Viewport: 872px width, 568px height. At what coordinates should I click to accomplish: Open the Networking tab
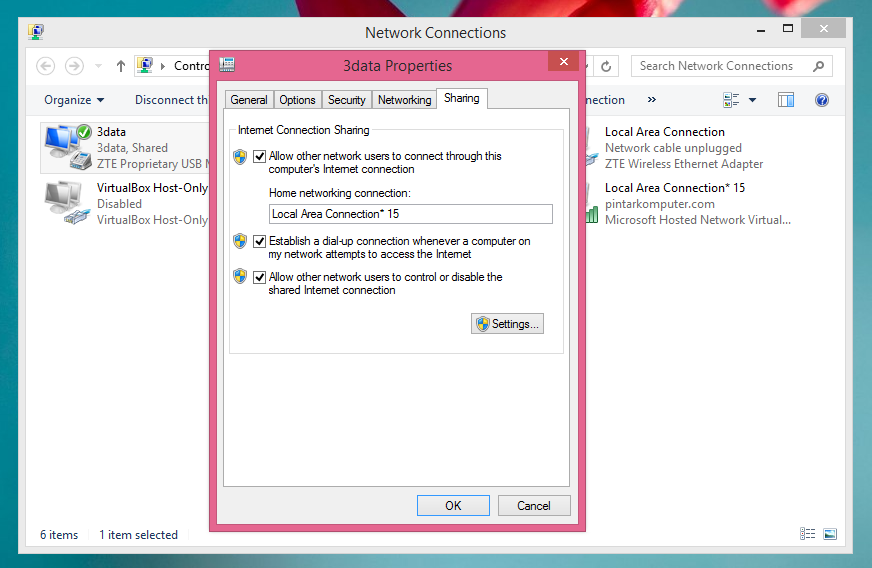pos(404,100)
